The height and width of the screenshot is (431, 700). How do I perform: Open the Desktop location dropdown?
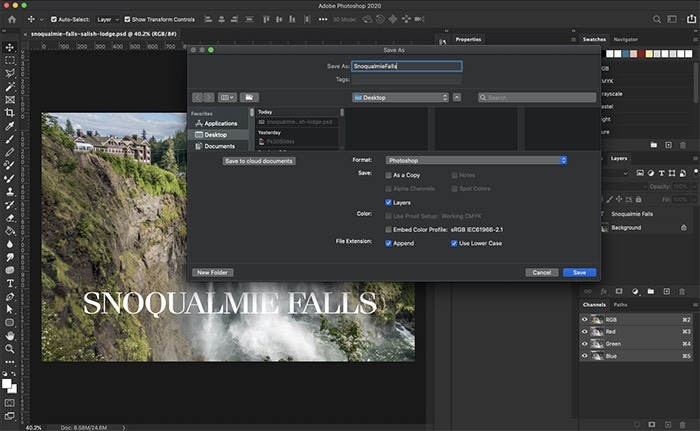click(400, 97)
